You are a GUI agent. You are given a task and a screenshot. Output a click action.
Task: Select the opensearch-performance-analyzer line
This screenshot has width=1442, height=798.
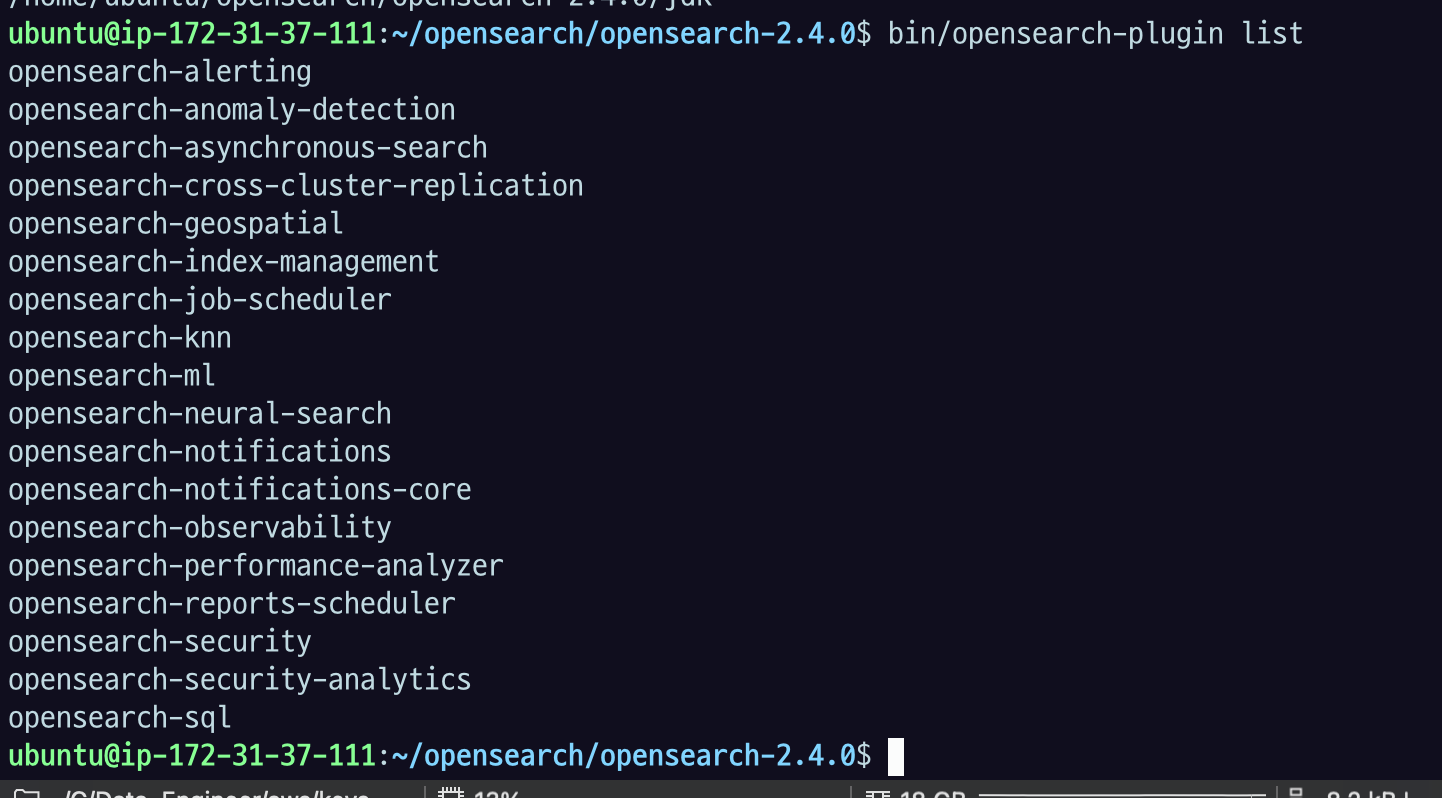click(x=256, y=566)
